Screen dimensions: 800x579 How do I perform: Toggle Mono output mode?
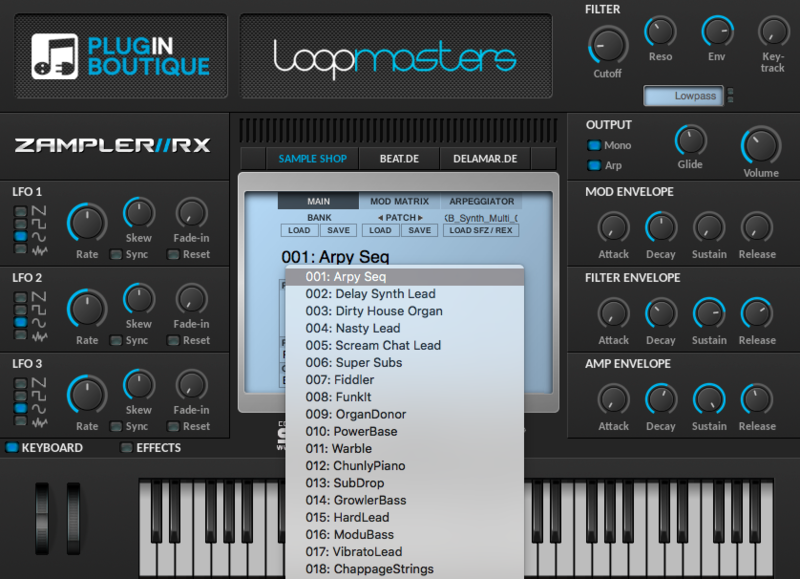[x=594, y=145]
